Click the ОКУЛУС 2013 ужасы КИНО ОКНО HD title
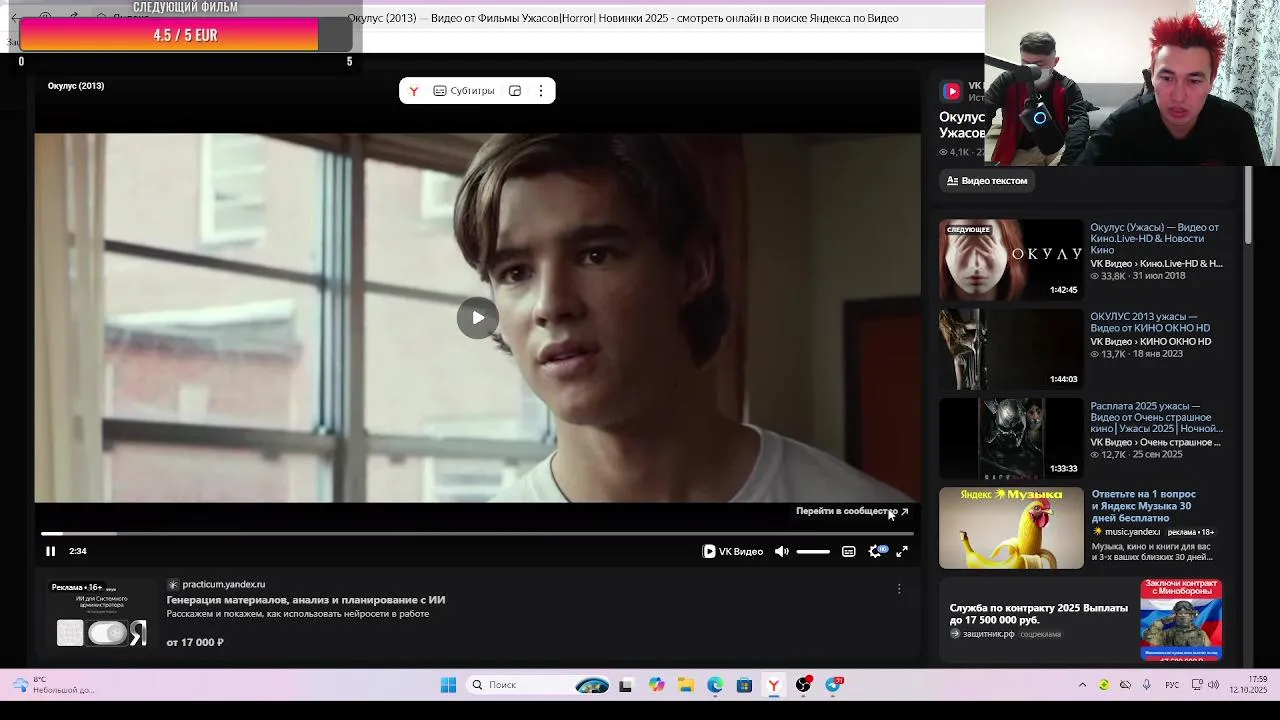This screenshot has height=720, width=1280. (x=1150, y=322)
